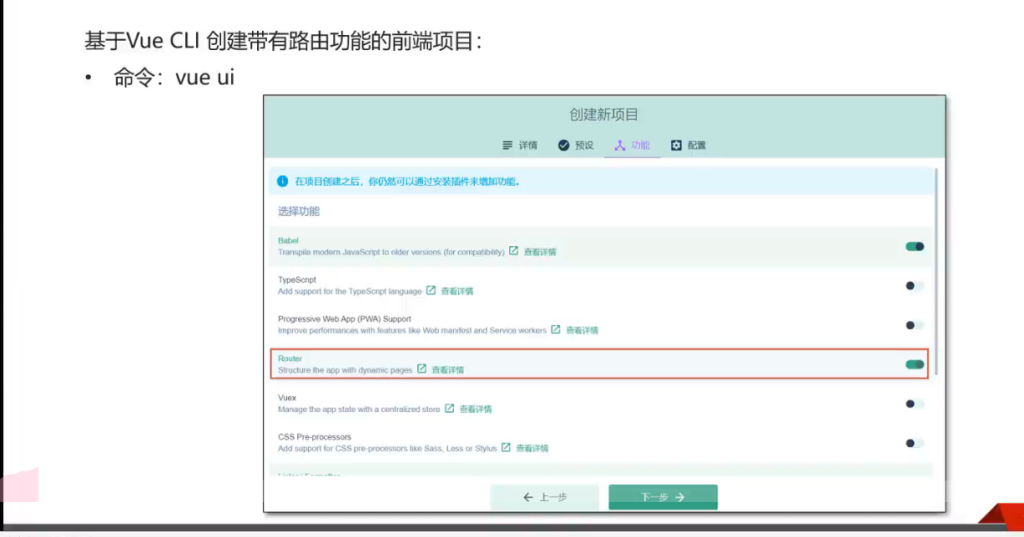Enable the Vuex toggle switch
1024x537 pixels.
[x=914, y=404]
